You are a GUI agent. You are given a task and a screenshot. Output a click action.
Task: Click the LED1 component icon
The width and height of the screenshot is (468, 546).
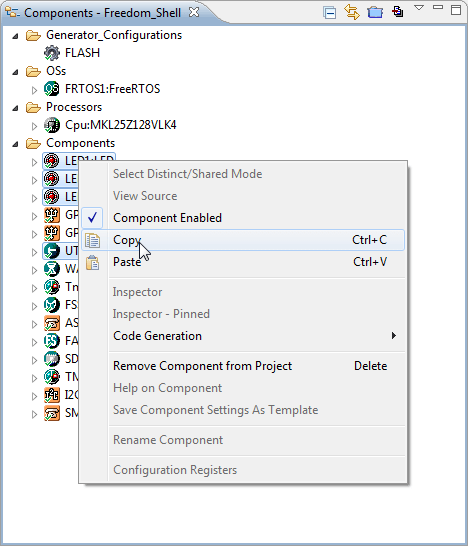coord(52,161)
